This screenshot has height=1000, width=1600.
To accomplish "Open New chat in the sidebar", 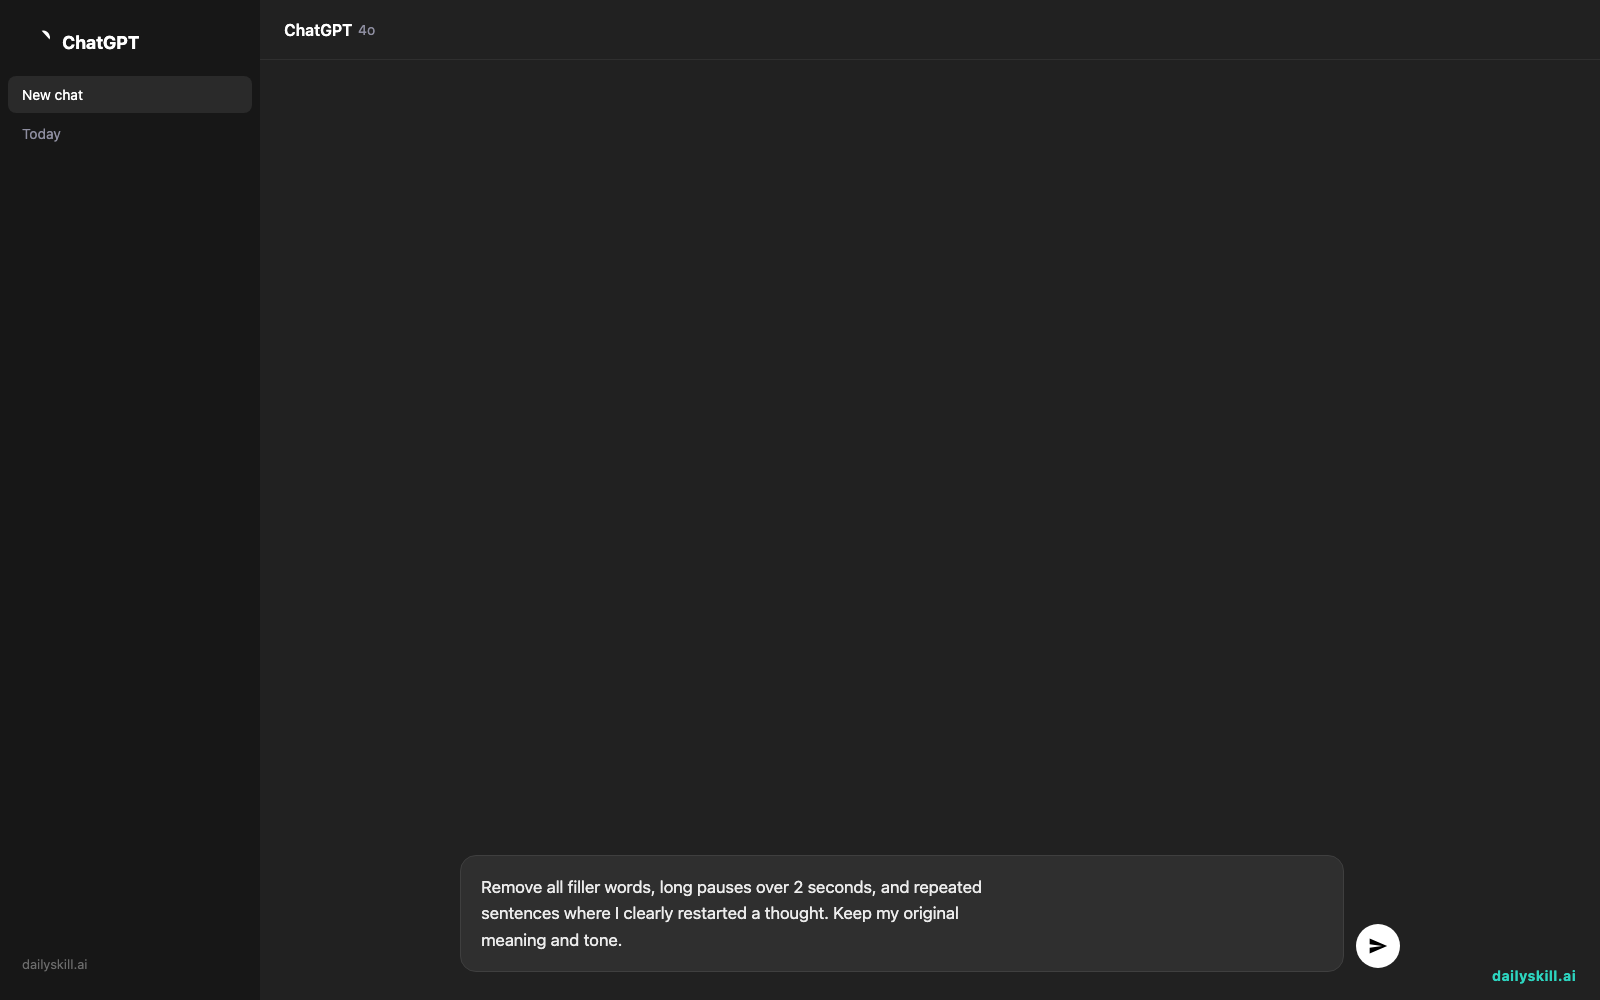I will click(x=130, y=95).
